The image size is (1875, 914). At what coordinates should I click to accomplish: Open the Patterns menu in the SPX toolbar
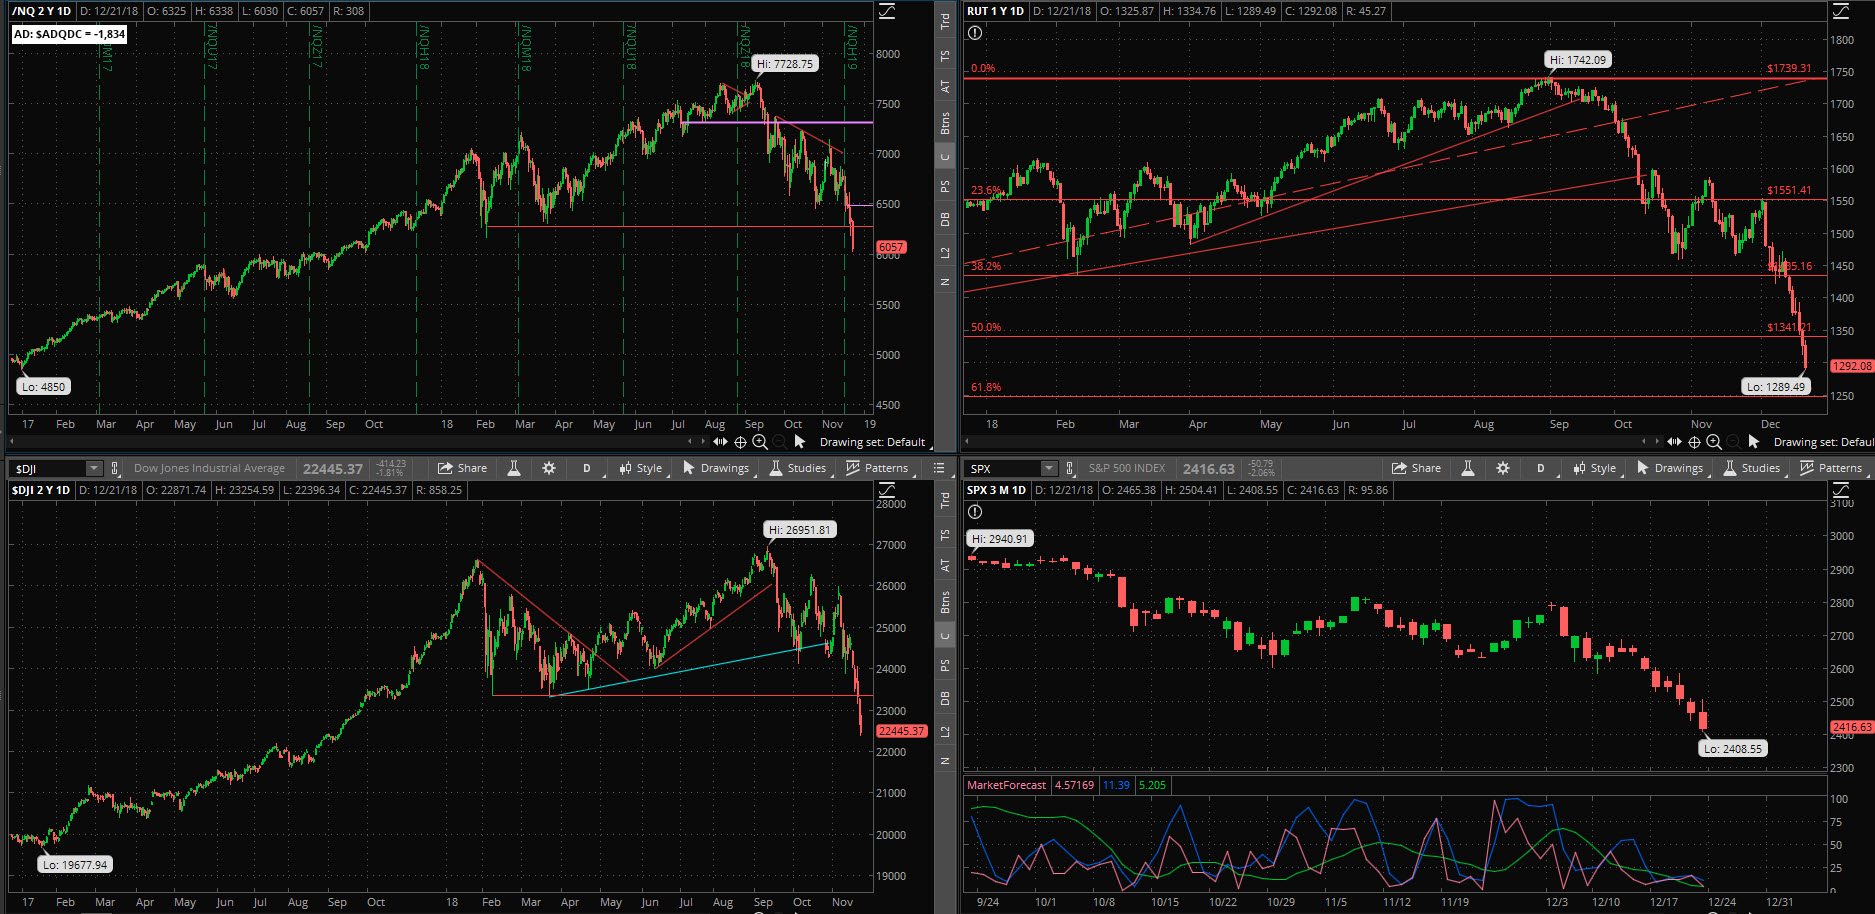[x=1831, y=468]
